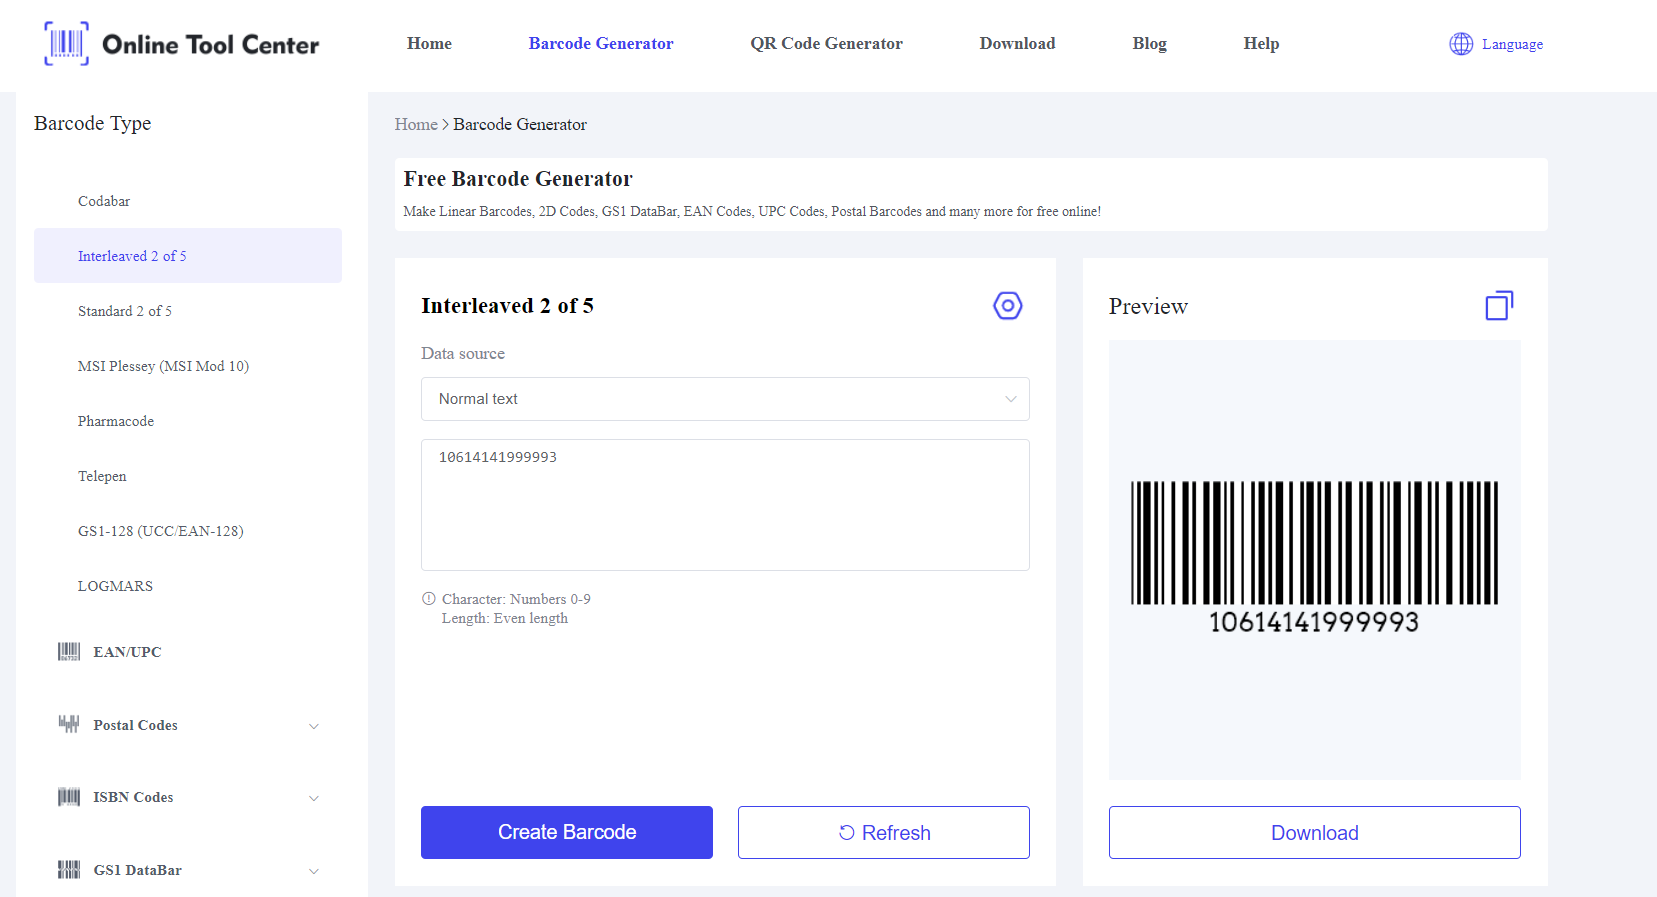Image resolution: width=1657 pixels, height=897 pixels.
Task: Click the Online Tool Center logo icon
Action: 66,44
